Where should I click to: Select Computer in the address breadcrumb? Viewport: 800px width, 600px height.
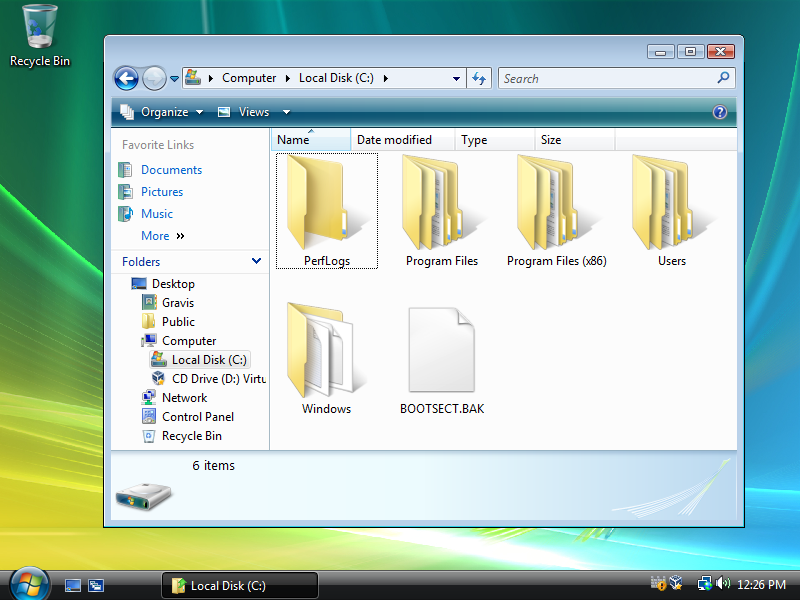point(249,78)
